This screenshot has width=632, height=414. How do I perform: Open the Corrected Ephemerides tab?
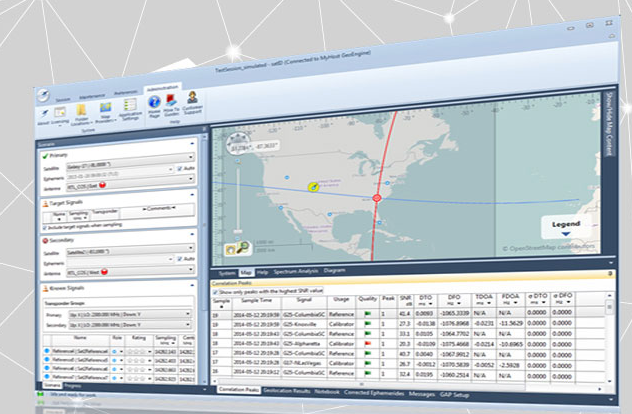tap(374, 393)
